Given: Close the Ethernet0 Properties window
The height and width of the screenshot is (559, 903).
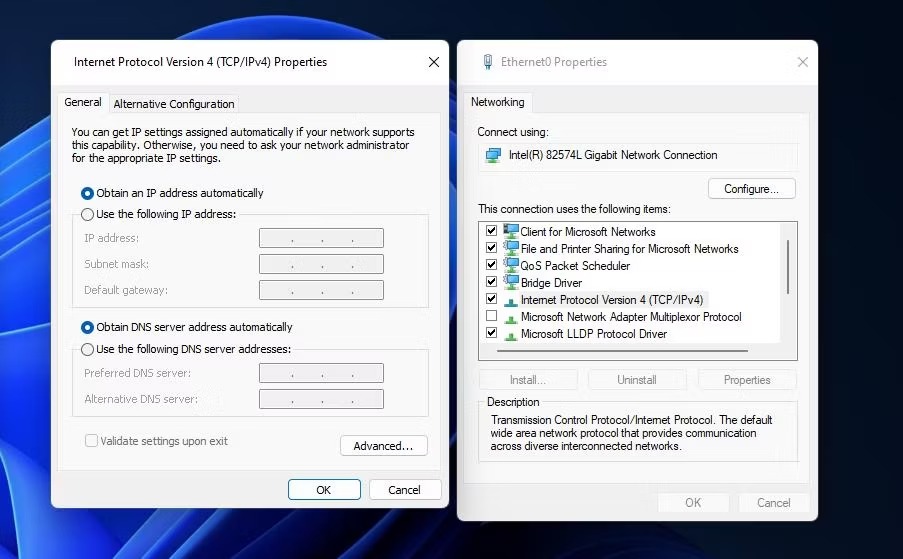Looking at the screenshot, I should (803, 62).
